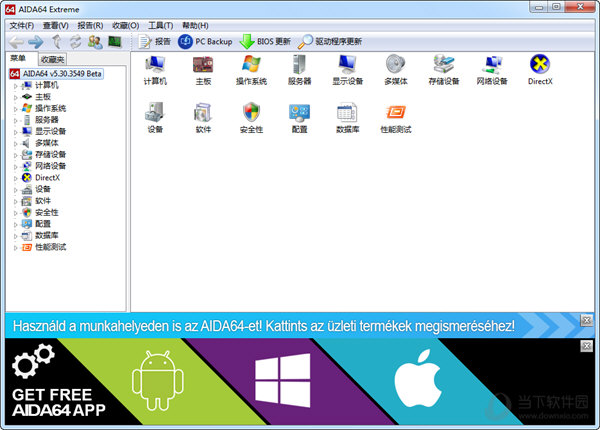Expand the 主板 tree node
Screen dimensions: 600x430
pyautogui.click(x=16, y=97)
